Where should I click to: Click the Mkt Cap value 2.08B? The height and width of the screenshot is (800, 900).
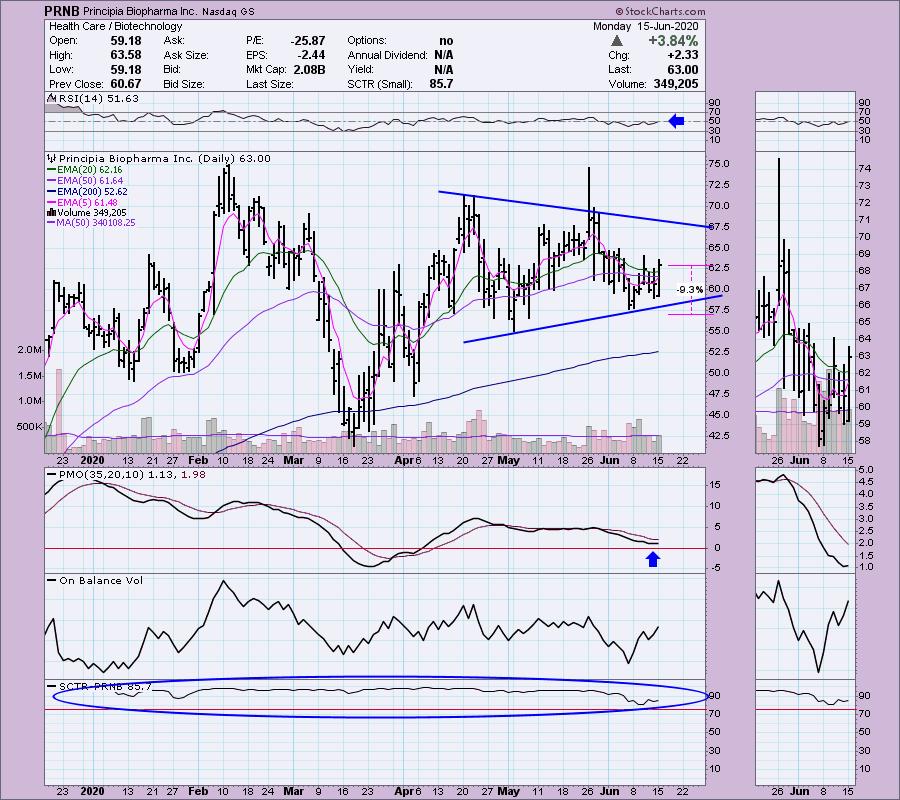(x=310, y=69)
